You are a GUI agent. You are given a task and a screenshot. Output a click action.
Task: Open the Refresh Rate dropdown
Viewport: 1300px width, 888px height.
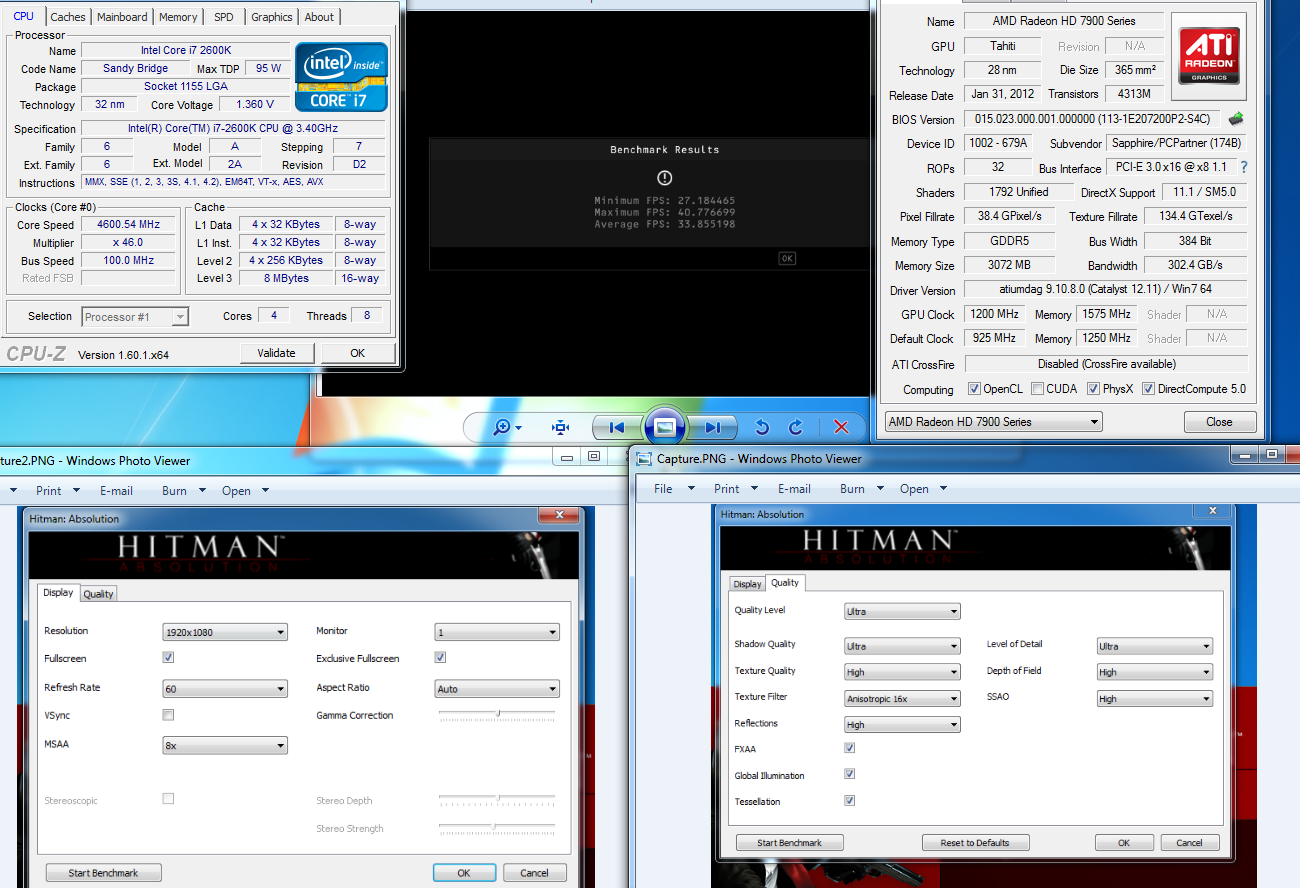pos(225,689)
